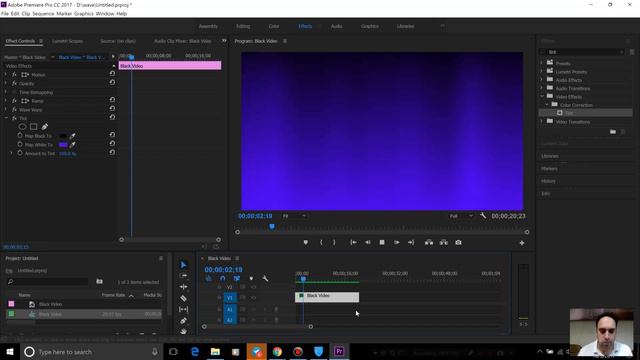Expand the Wave Warp effect properties
640x360 pixels.
(6, 109)
